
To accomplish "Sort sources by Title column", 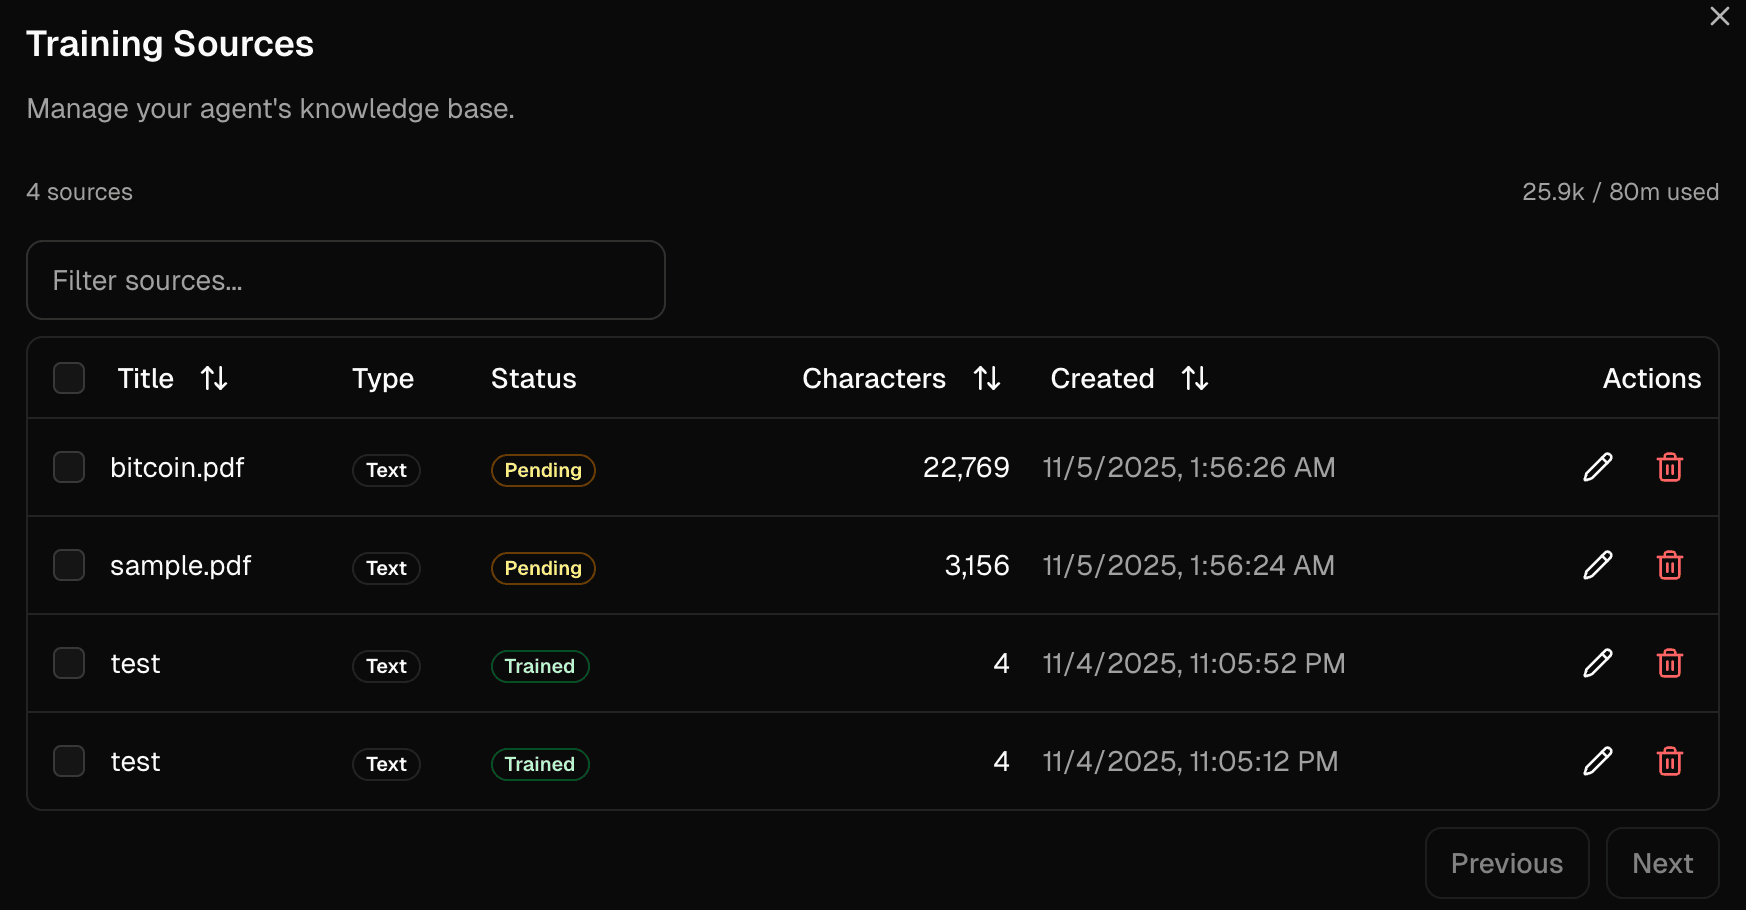I will pyautogui.click(x=213, y=378).
